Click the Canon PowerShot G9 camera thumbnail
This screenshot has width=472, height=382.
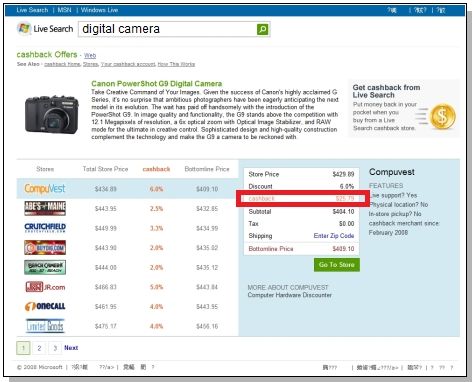(52, 114)
